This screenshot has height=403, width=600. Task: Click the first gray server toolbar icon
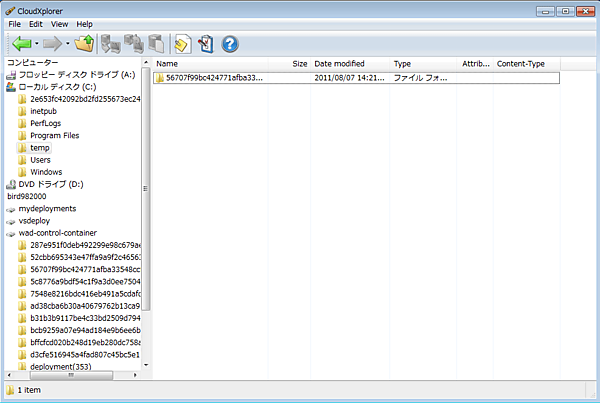(111, 44)
